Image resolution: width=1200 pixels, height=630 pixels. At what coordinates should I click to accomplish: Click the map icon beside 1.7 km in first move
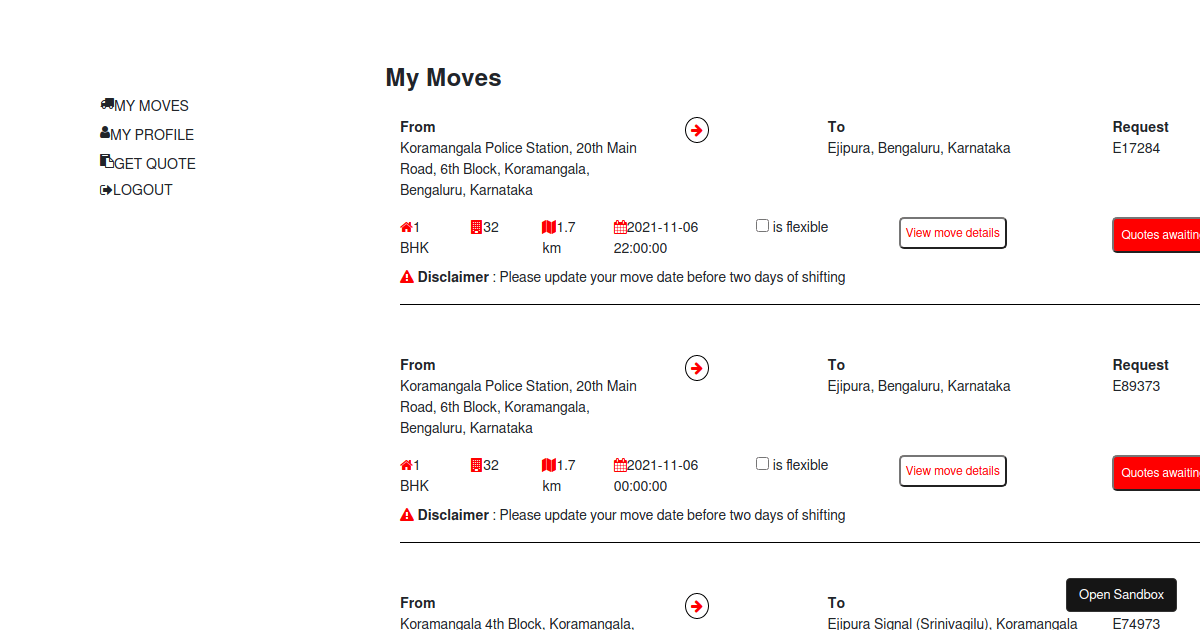click(548, 227)
